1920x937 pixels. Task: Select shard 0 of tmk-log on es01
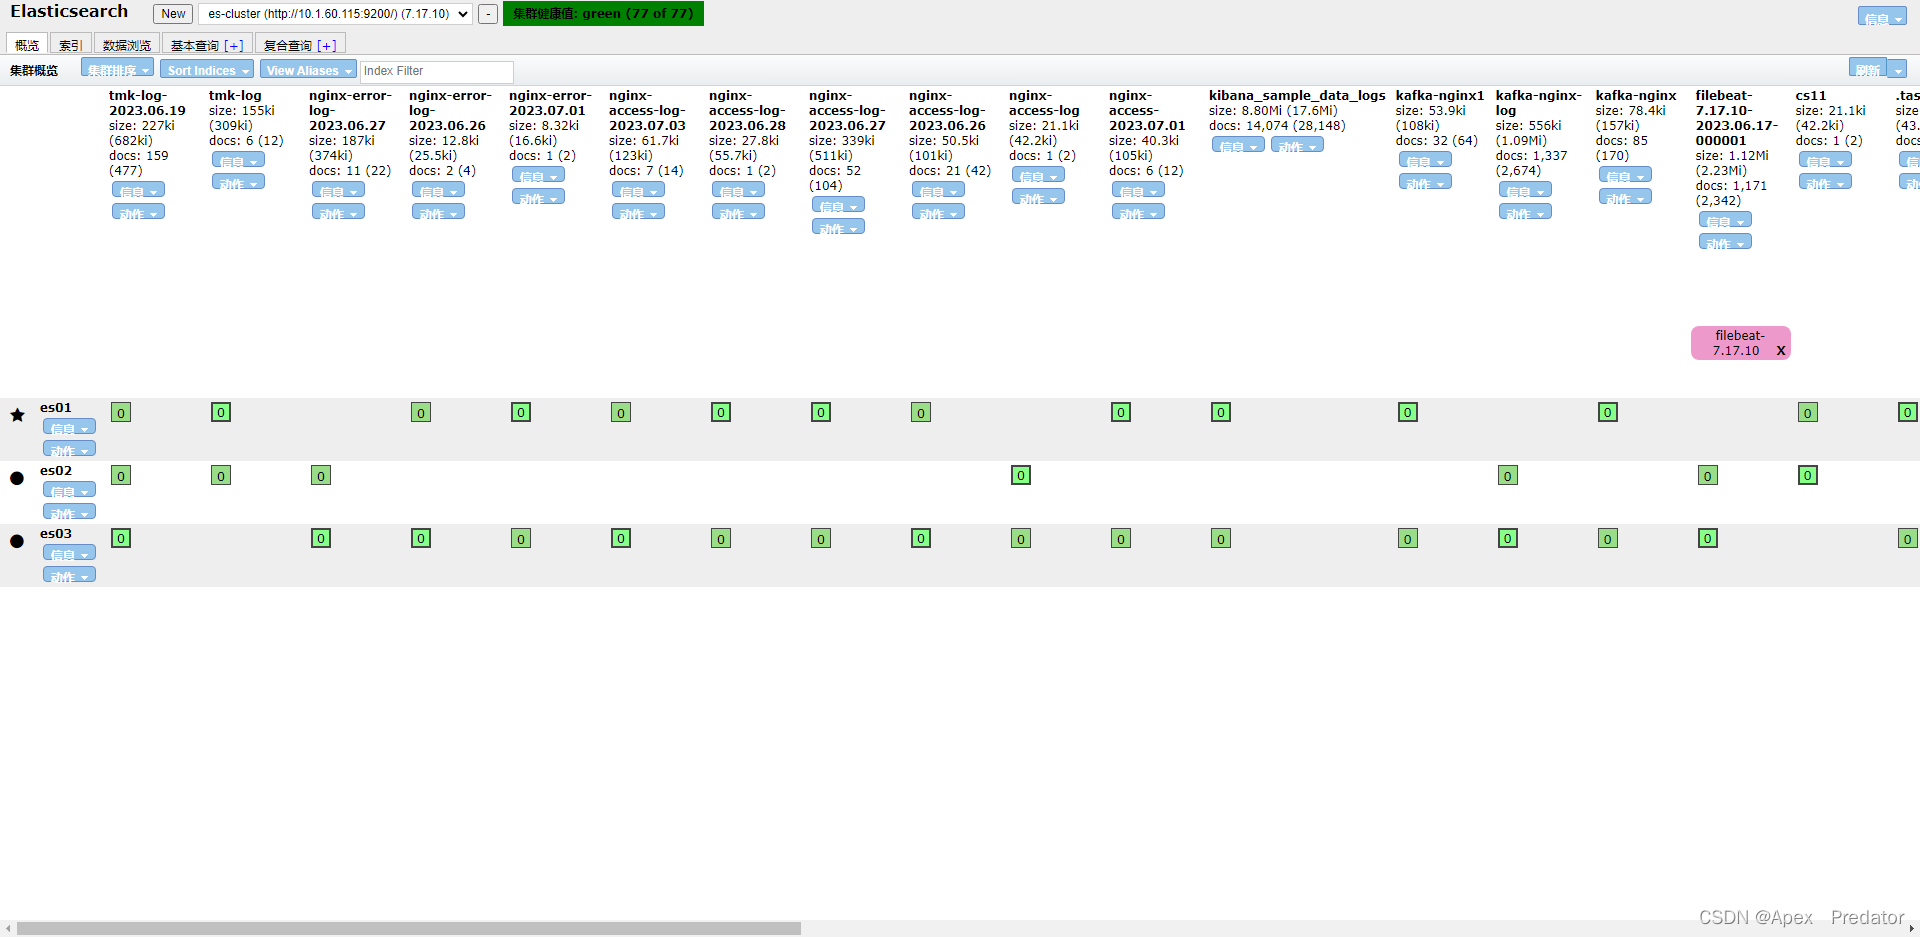tap(221, 412)
